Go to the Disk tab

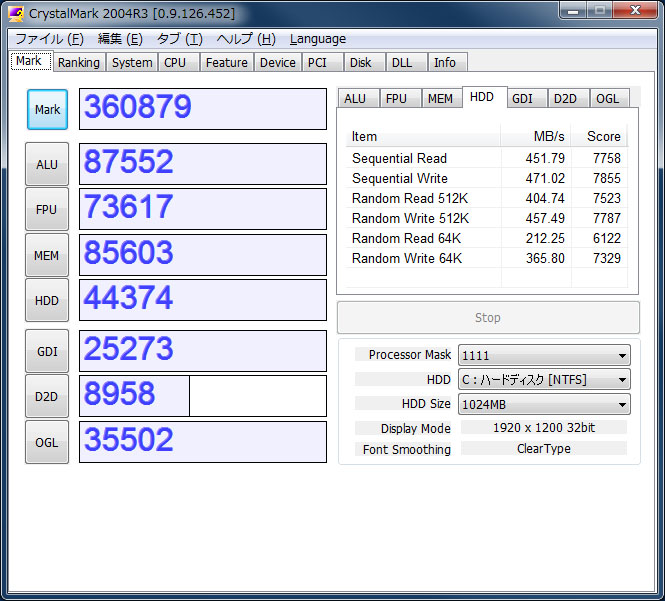click(x=364, y=62)
